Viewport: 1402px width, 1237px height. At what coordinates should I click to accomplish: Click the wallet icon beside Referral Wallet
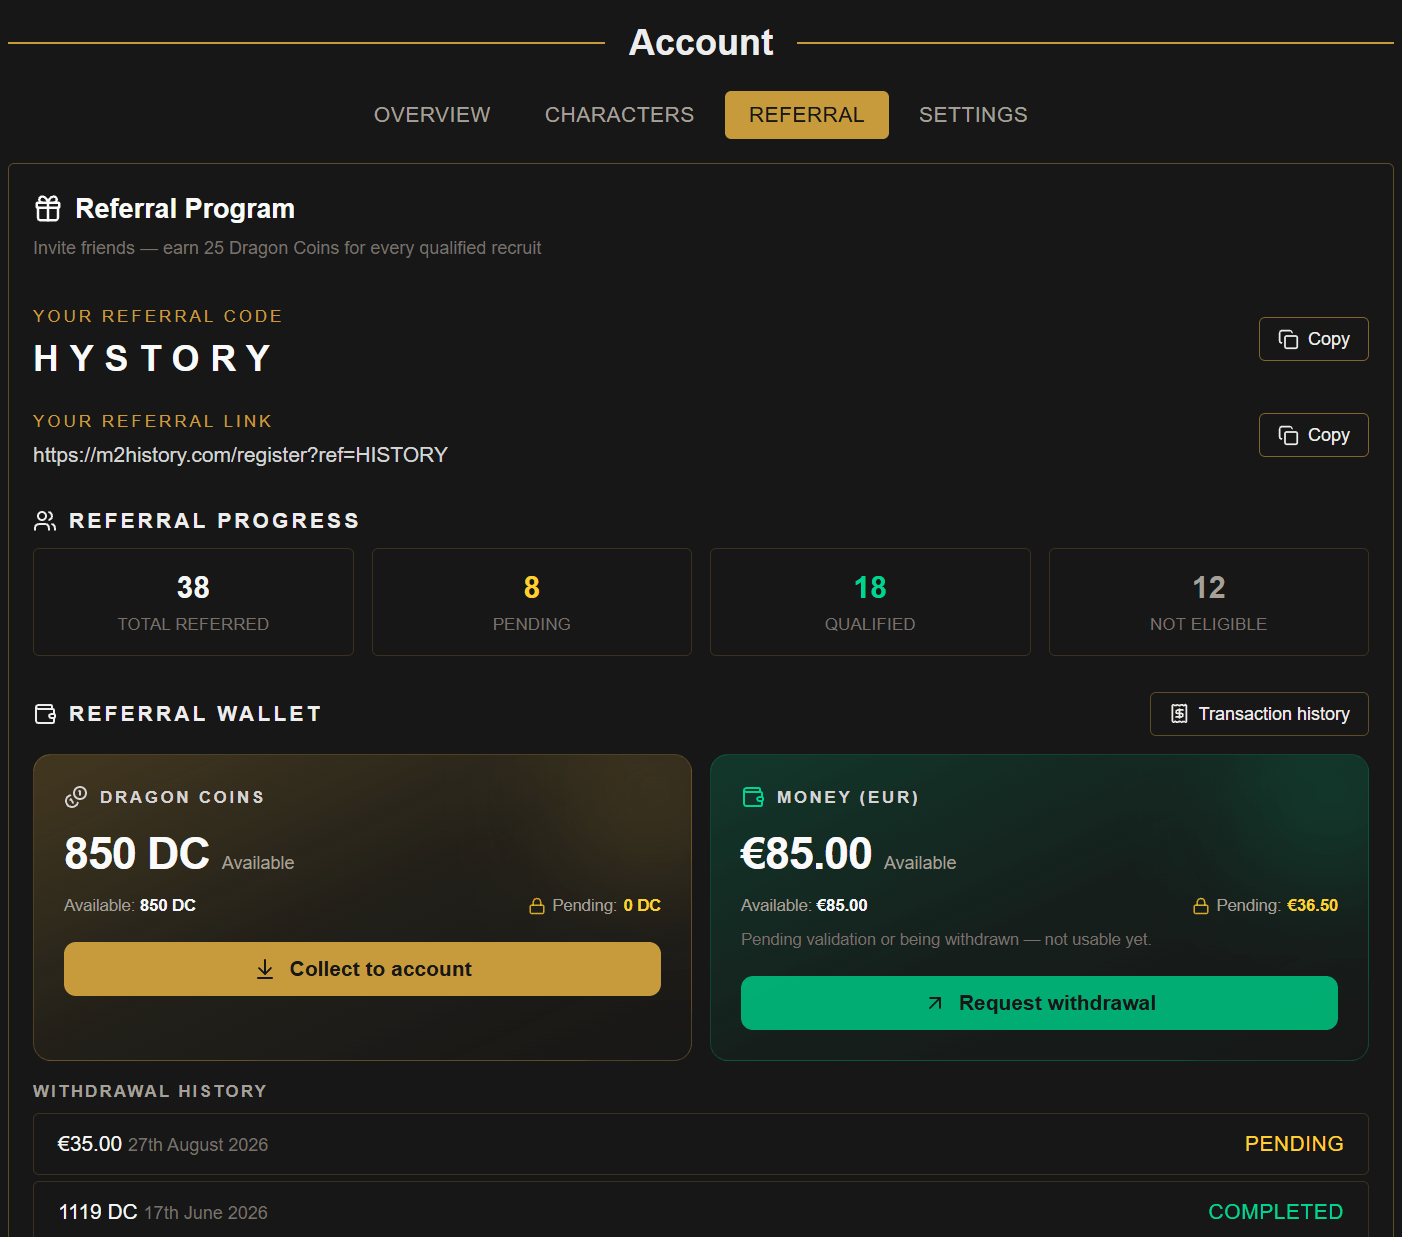coord(45,714)
